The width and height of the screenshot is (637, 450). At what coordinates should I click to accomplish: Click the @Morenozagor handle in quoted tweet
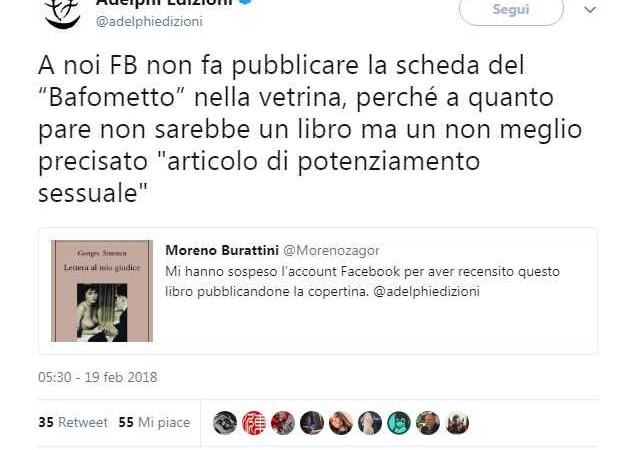331,251
